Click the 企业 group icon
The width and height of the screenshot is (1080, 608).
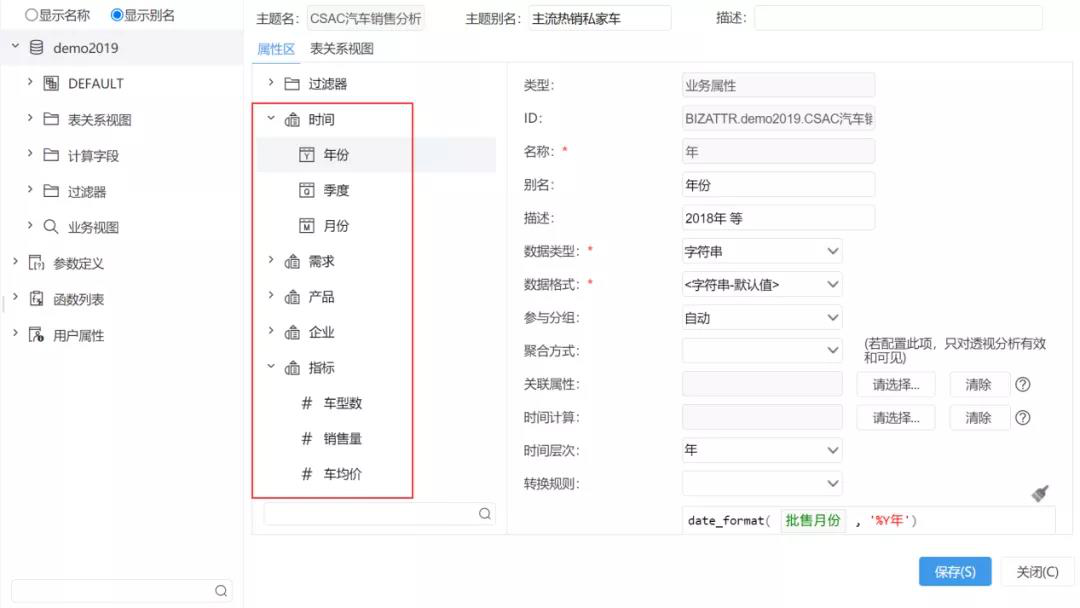pos(292,333)
